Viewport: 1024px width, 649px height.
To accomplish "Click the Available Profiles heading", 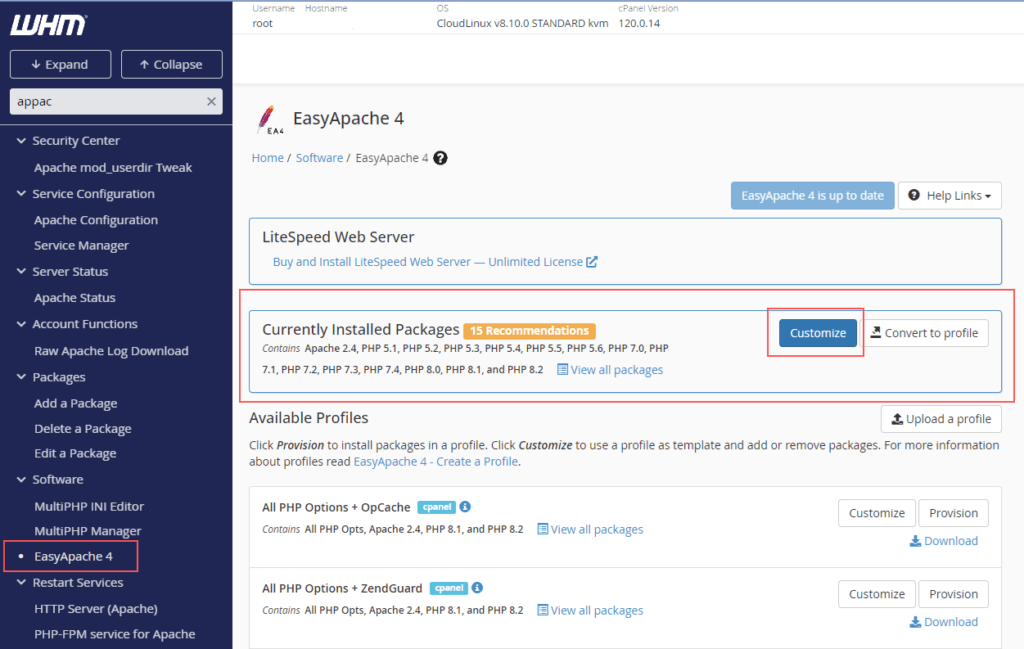I will (309, 418).
